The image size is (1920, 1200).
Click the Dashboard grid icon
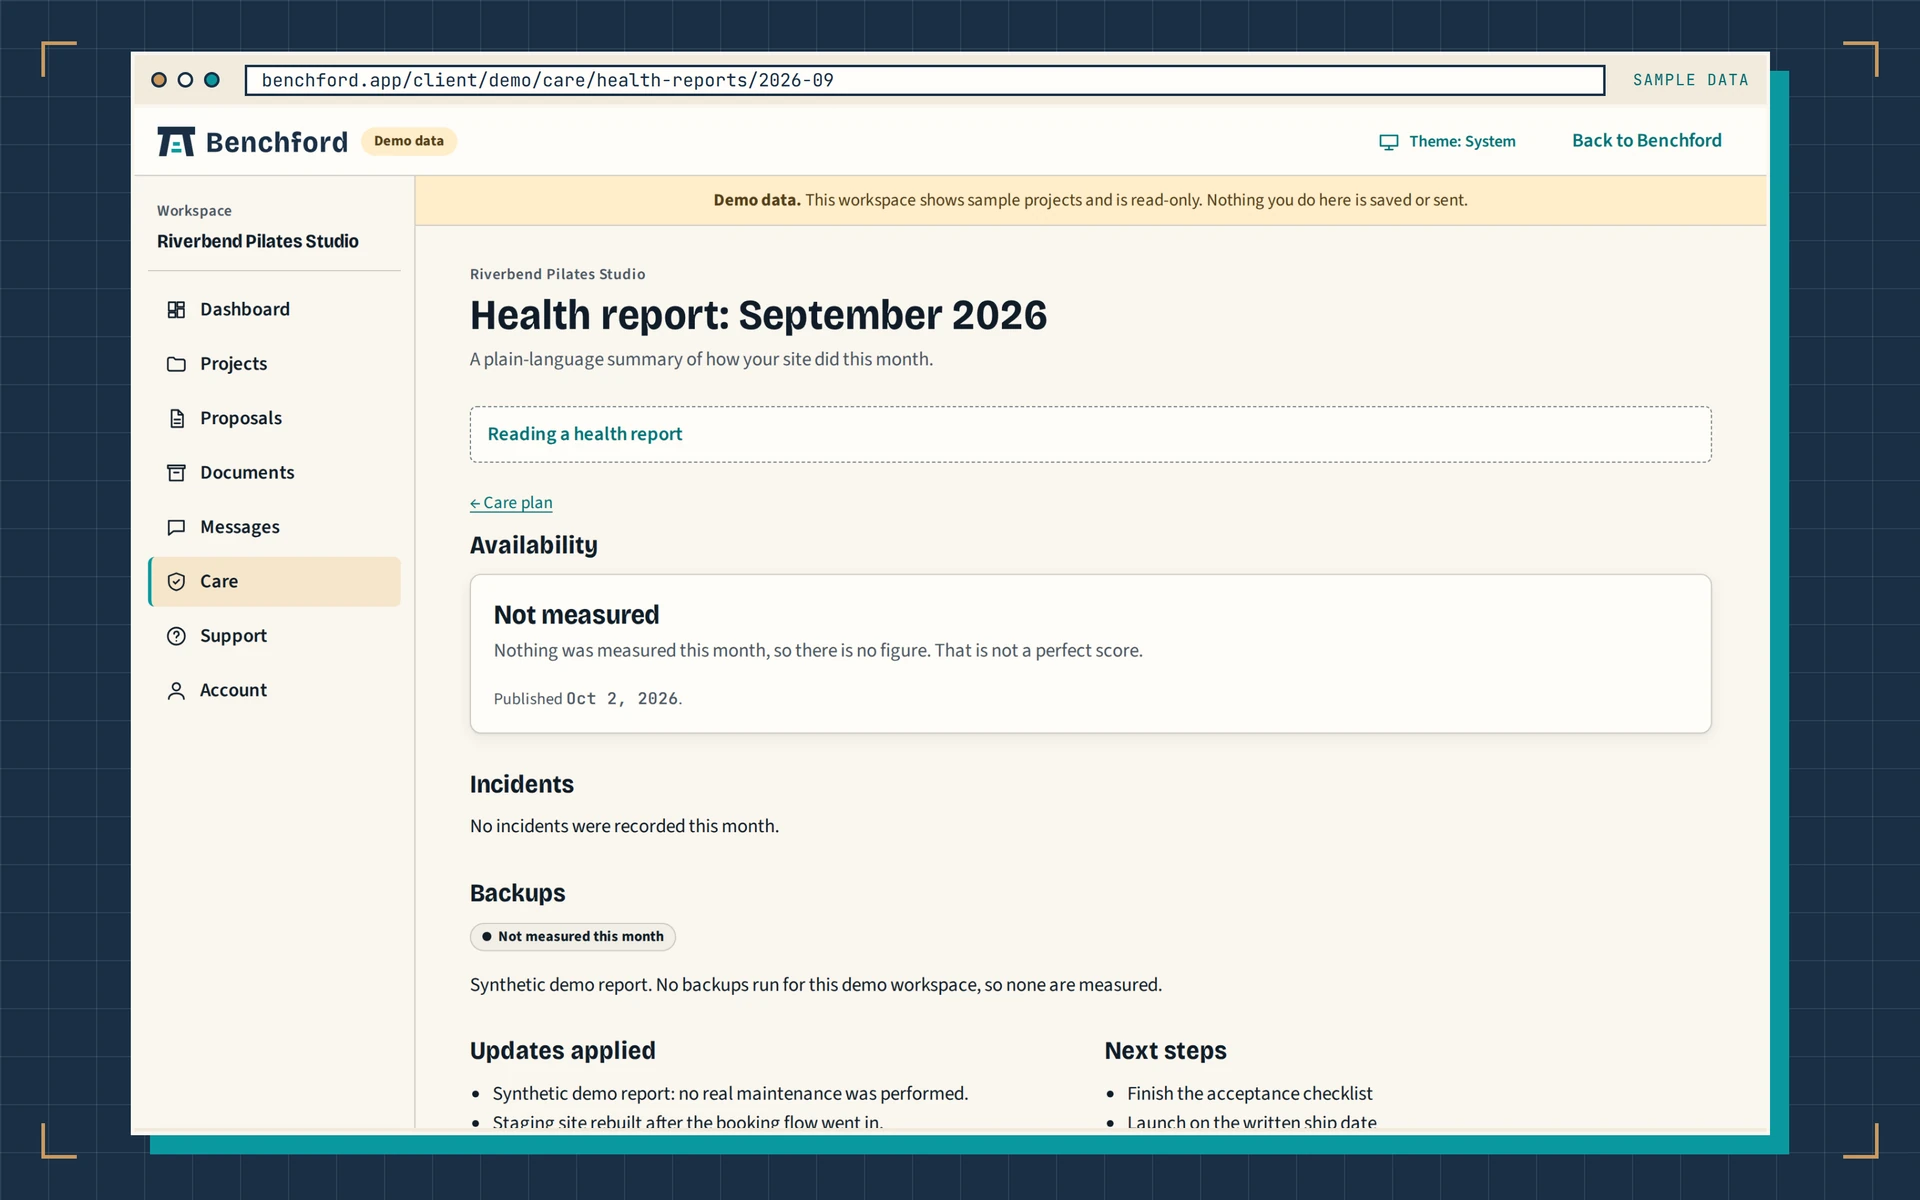coord(176,310)
